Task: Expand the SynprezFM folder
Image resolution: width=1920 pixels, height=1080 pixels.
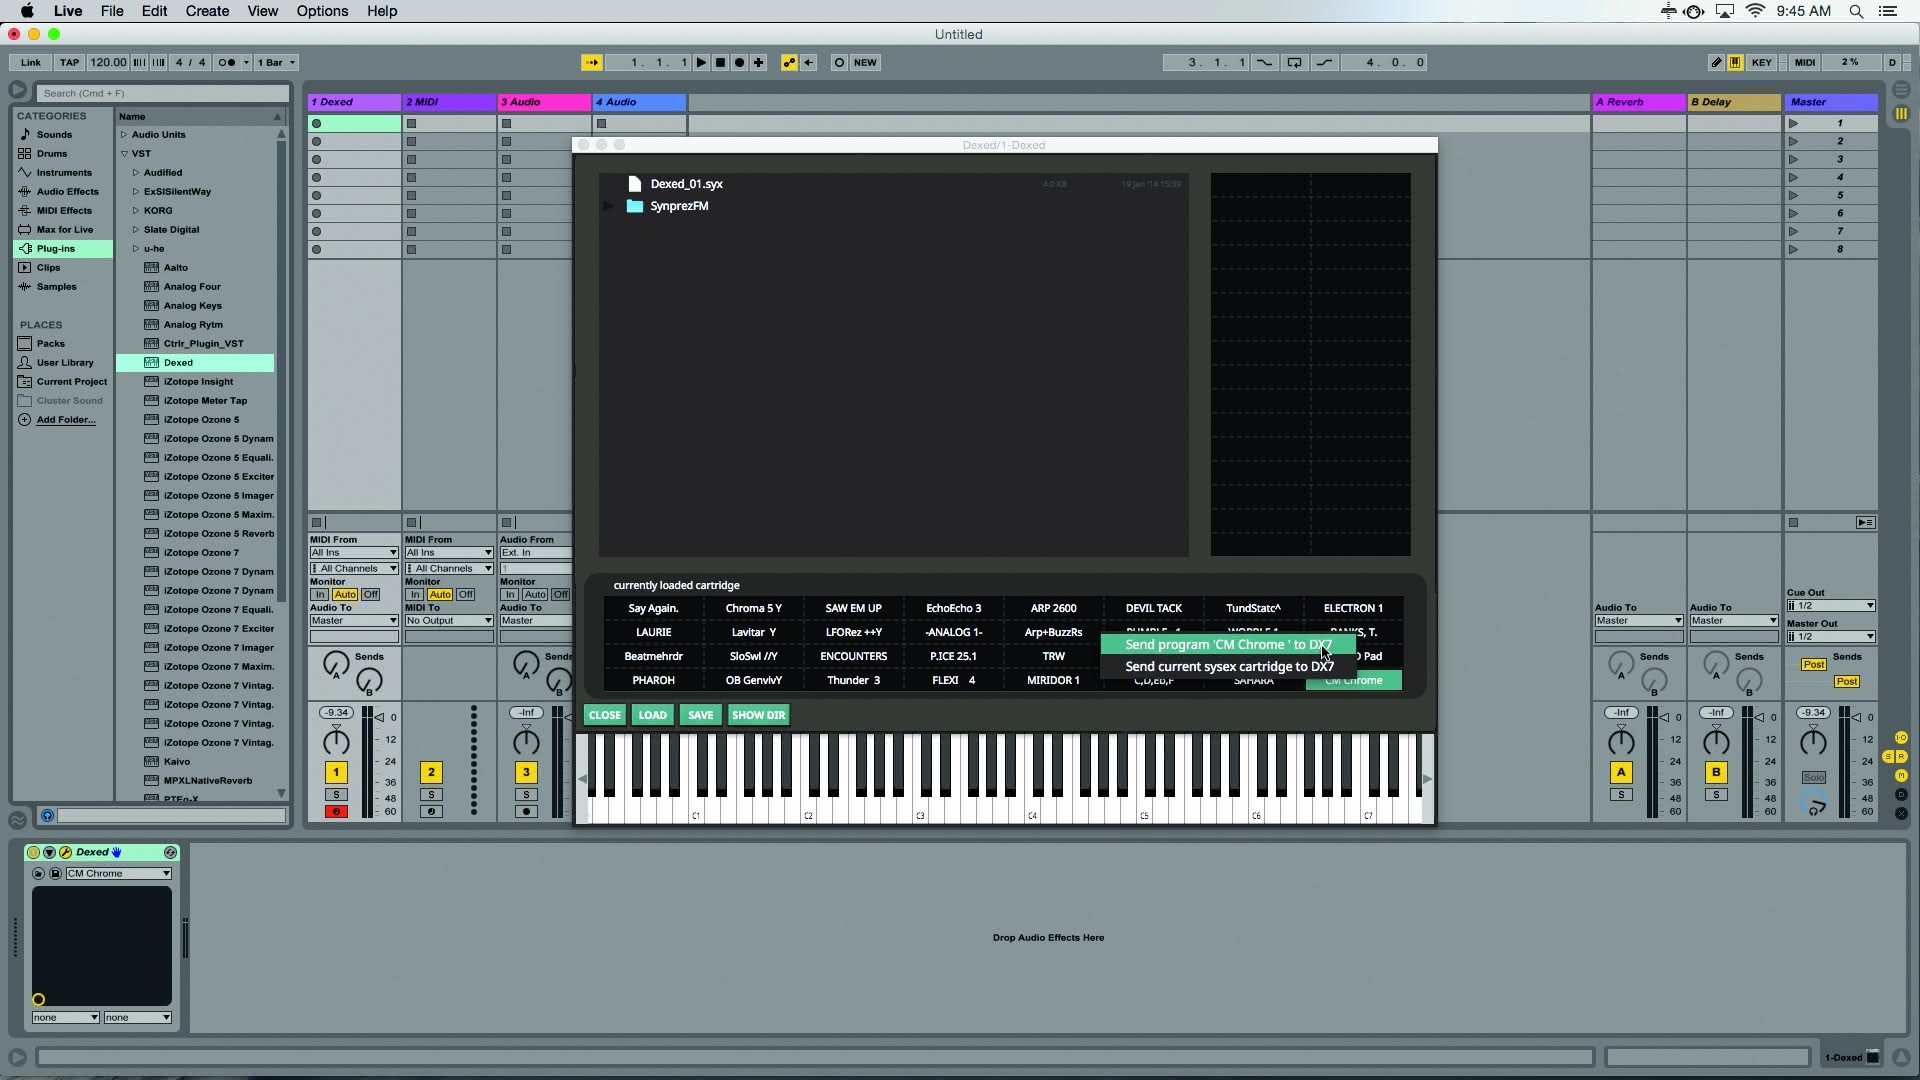Action: (x=608, y=206)
